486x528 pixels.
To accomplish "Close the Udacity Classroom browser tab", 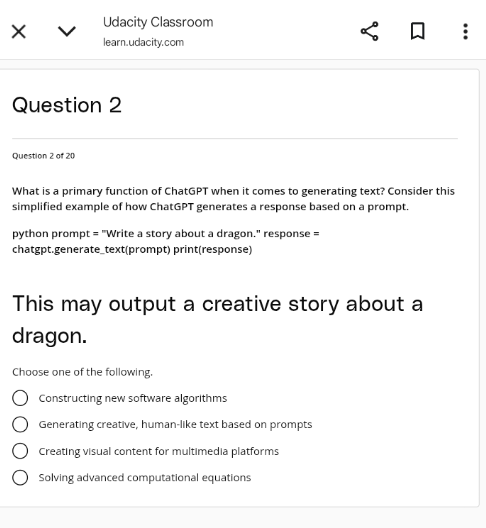I will pyautogui.click(x=19, y=32).
